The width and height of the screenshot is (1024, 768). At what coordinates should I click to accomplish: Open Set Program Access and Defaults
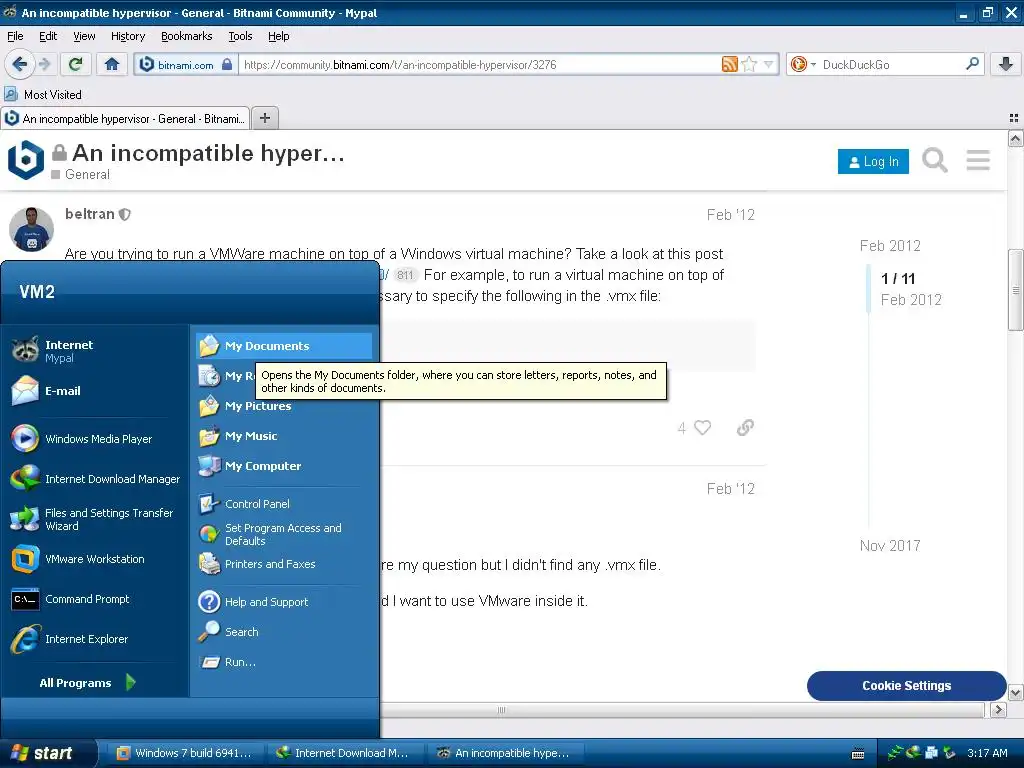[284, 534]
